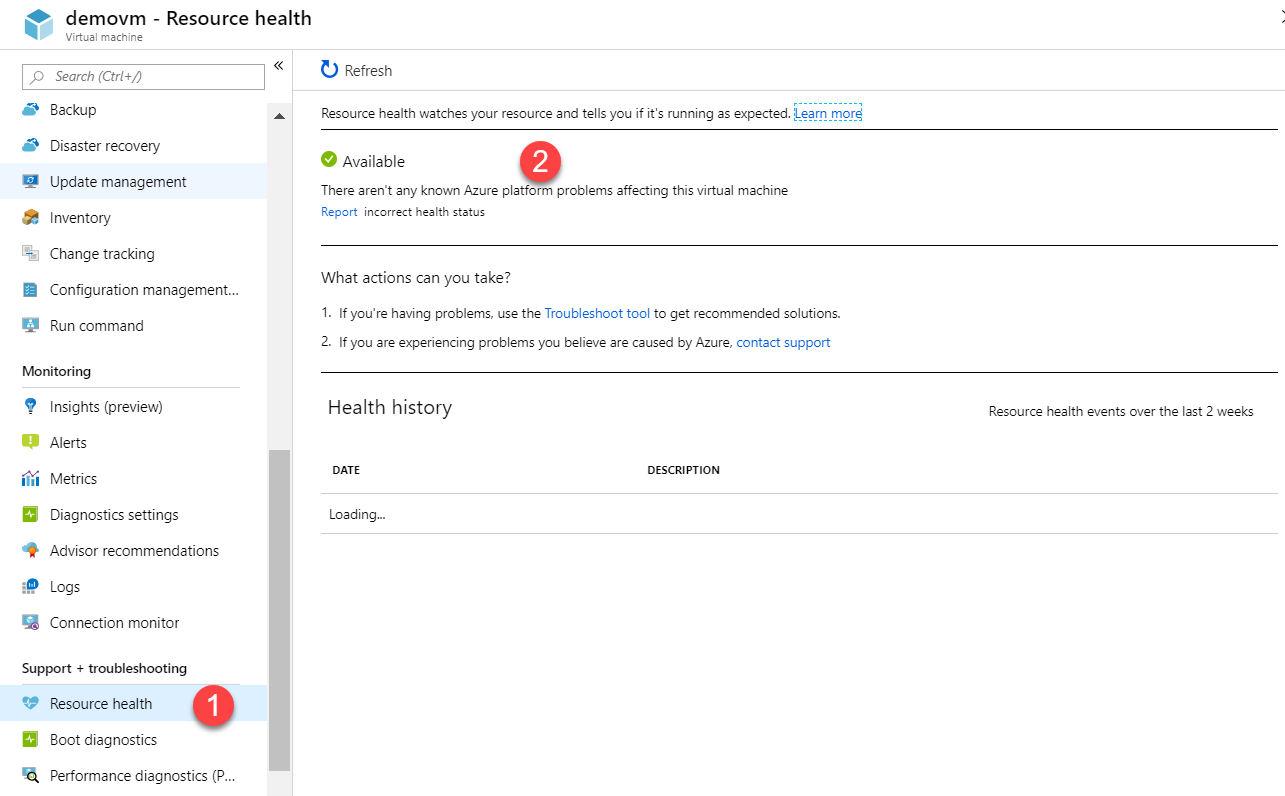Click the sidebar scroll up arrow
Viewport: 1285px width, 796px height.
click(279, 117)
